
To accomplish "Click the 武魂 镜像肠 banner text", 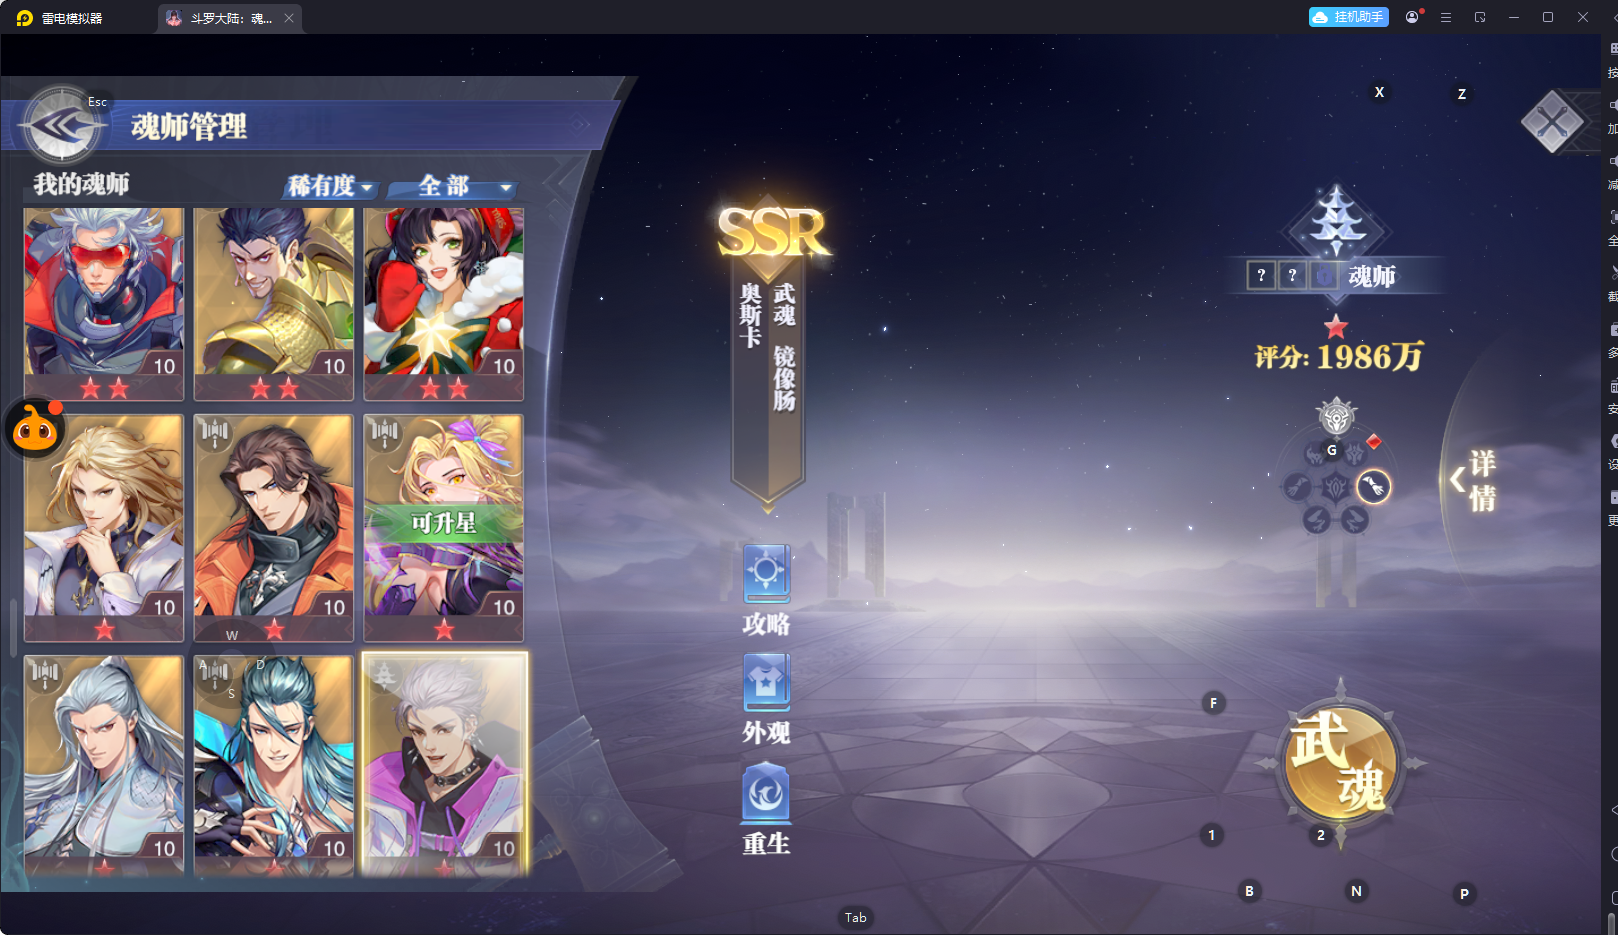I will pyautogui.click(x=784, y=346).
